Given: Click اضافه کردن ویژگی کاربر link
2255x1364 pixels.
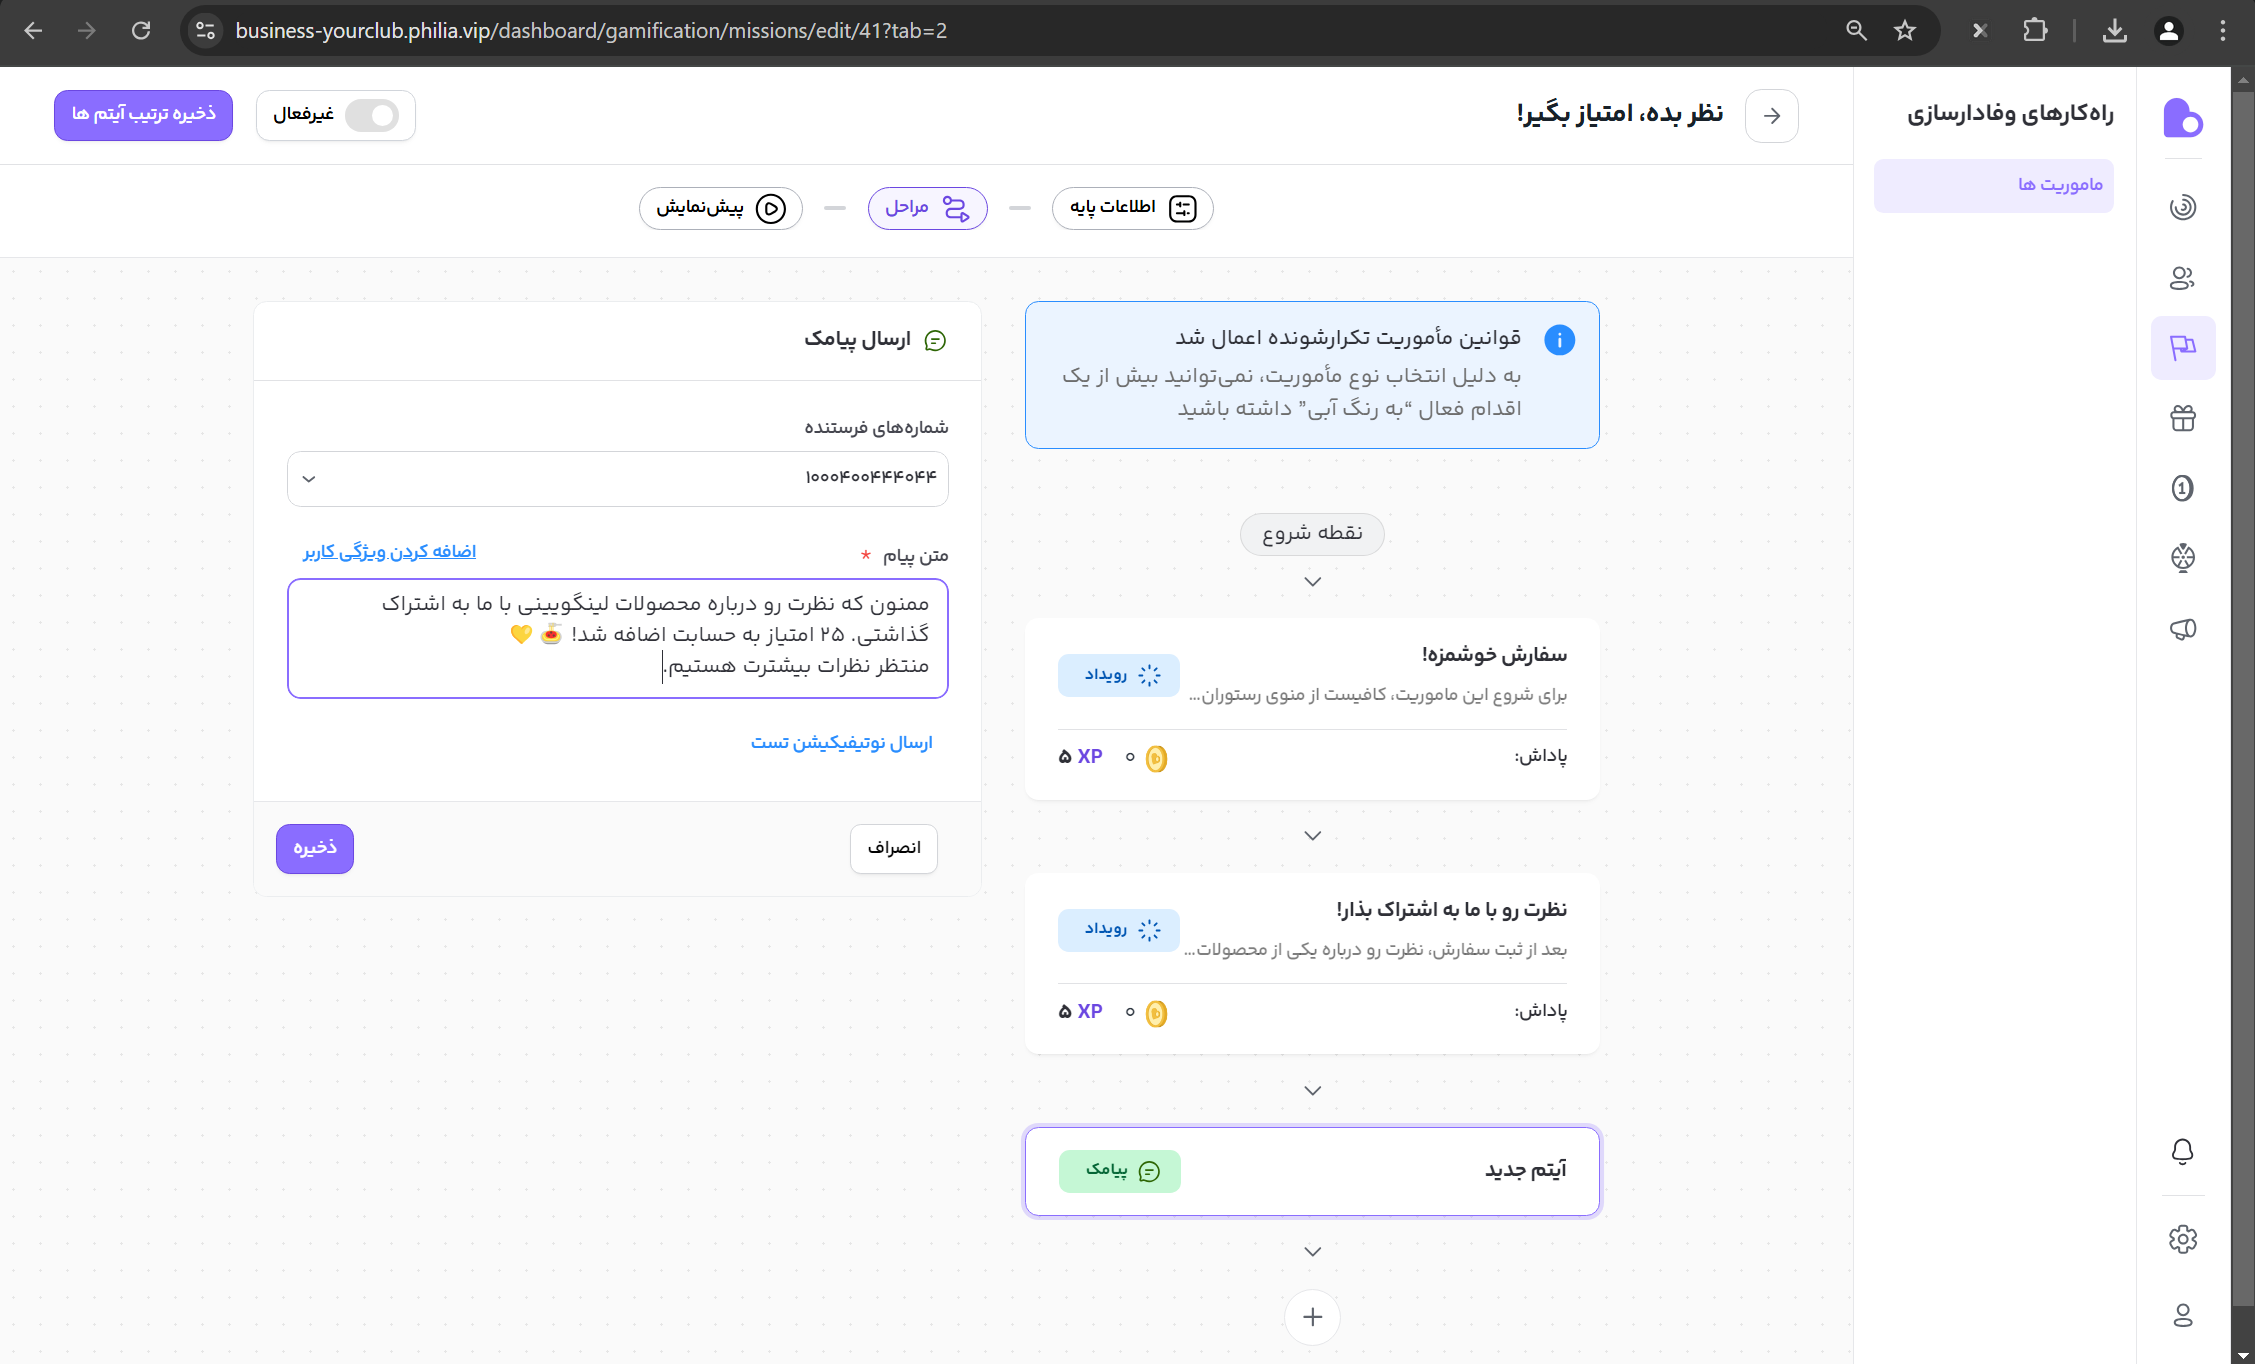Looking at the screenshot, I should (389, 552).
